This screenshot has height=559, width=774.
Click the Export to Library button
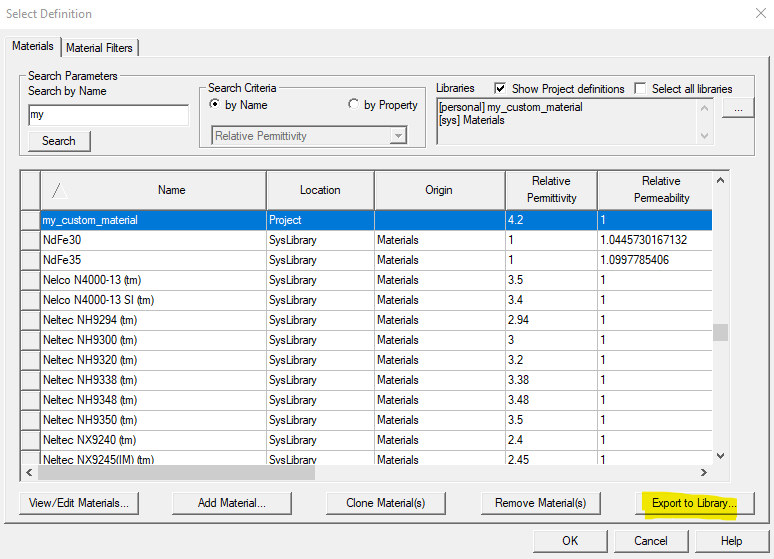click(x=695, y=503)
